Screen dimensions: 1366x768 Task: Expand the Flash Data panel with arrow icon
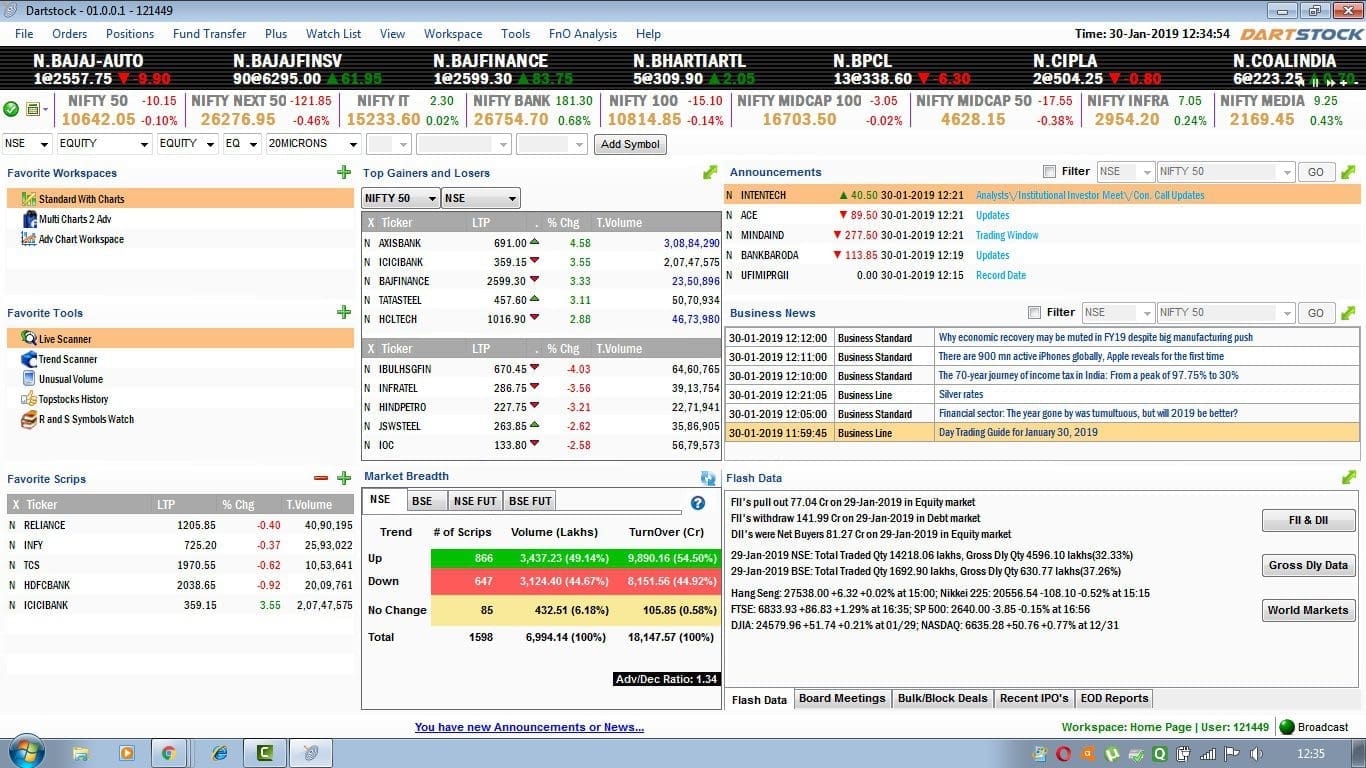pyautogui.click(x=1348, y=478)
